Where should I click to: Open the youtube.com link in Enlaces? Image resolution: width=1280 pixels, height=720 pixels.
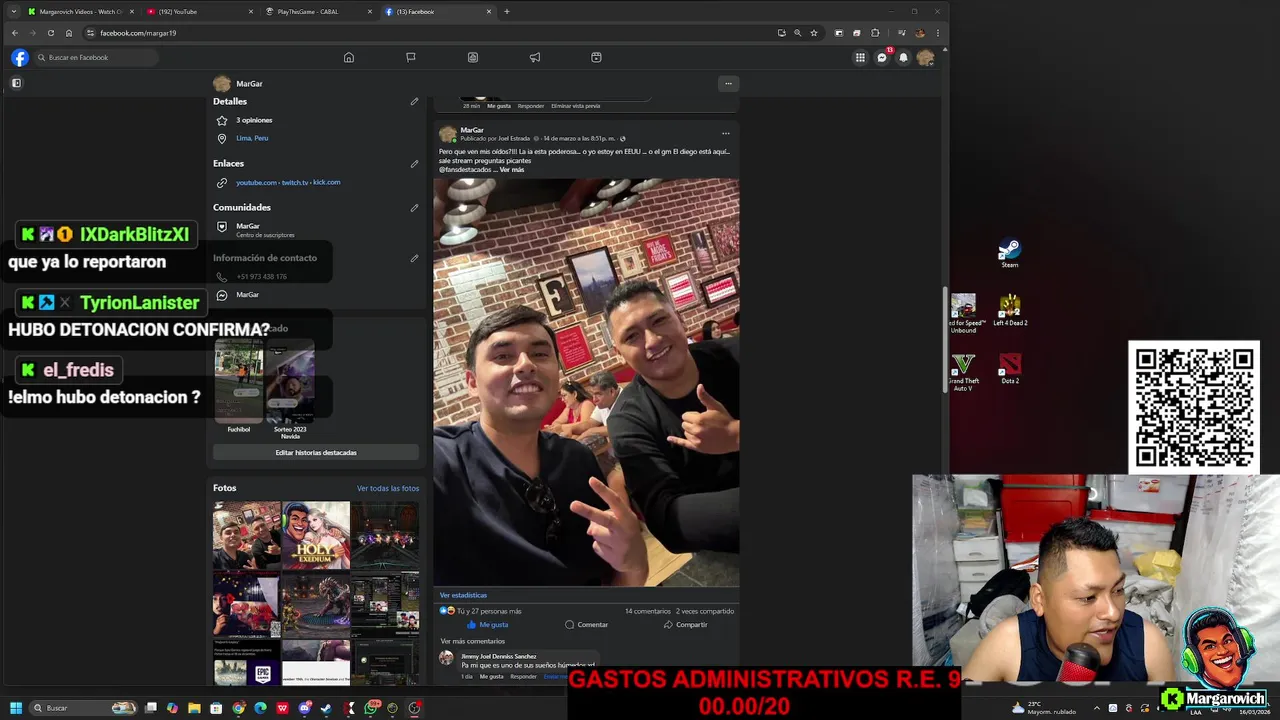click(256, 183)
